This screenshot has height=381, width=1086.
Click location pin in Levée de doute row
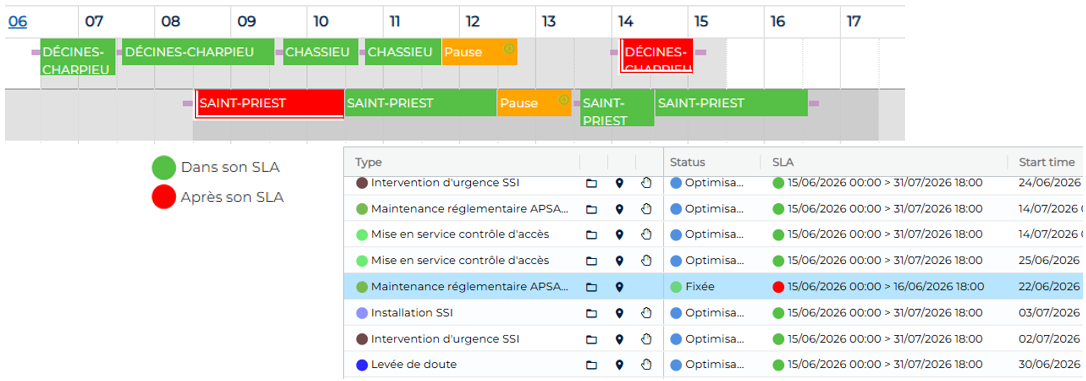point(619,365)
